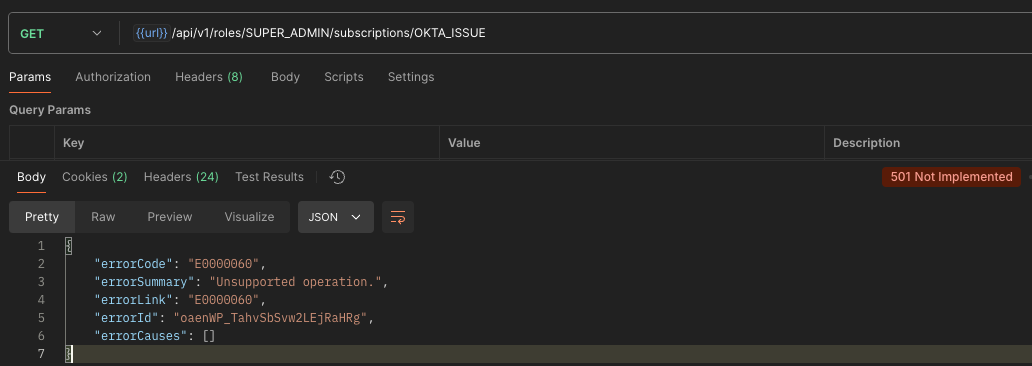Open the Test Results tab
The height and width of the screenshot is (366, 1032).
point(269,177)
